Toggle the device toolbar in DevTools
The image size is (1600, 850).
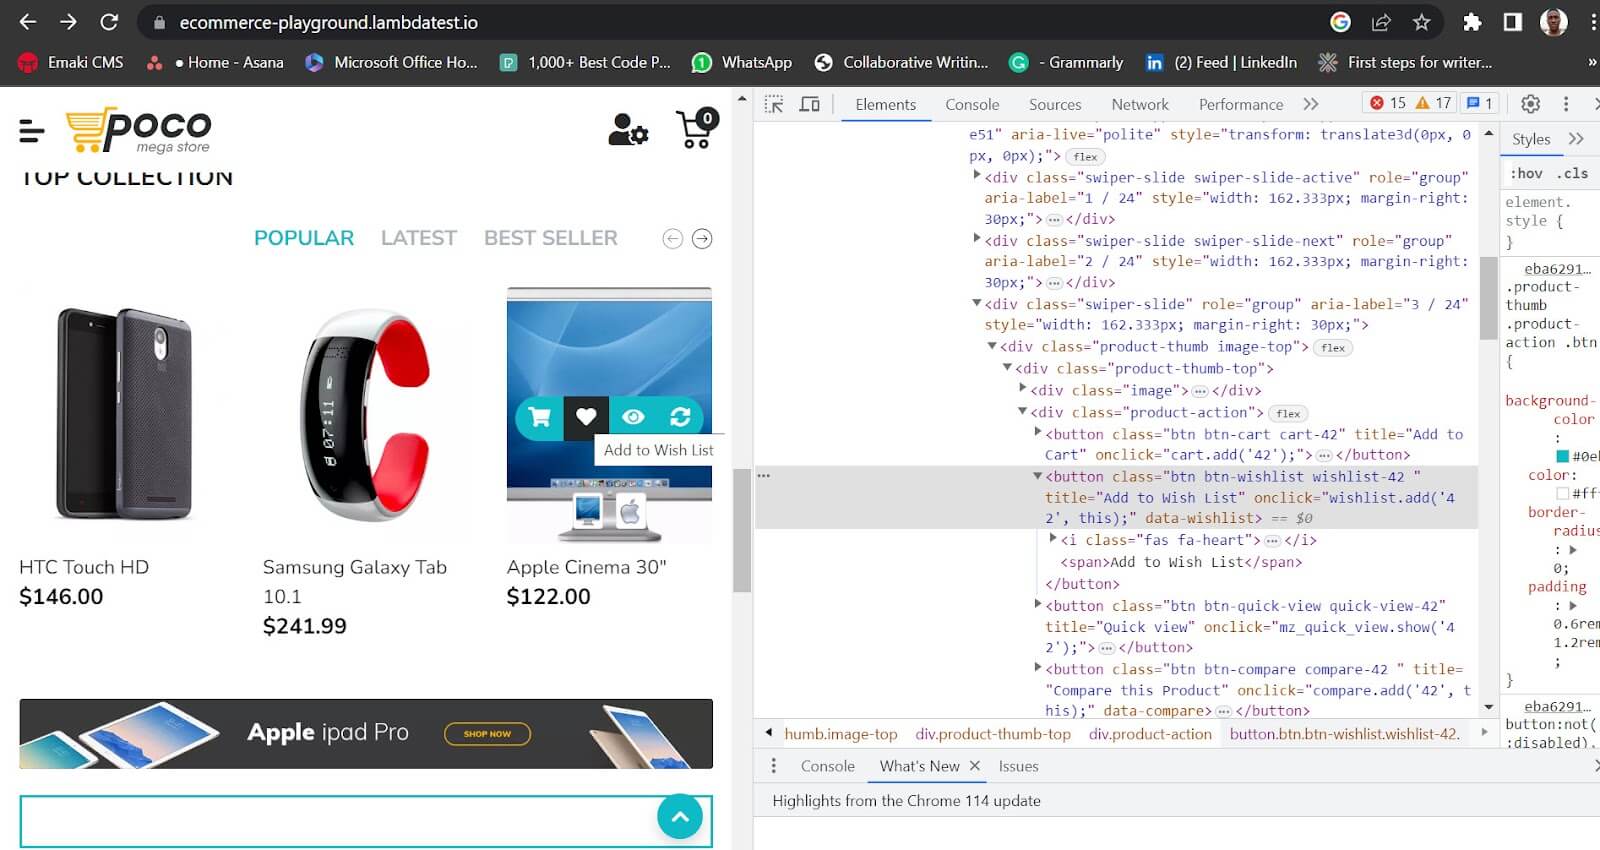810,104
